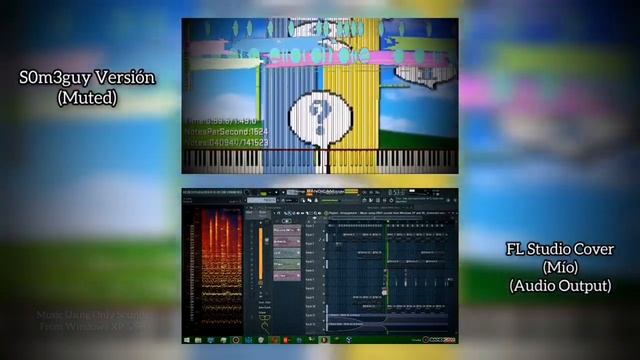Switch to FL Studio taskbar icon
640x360 pixels.
click(324, 340)
